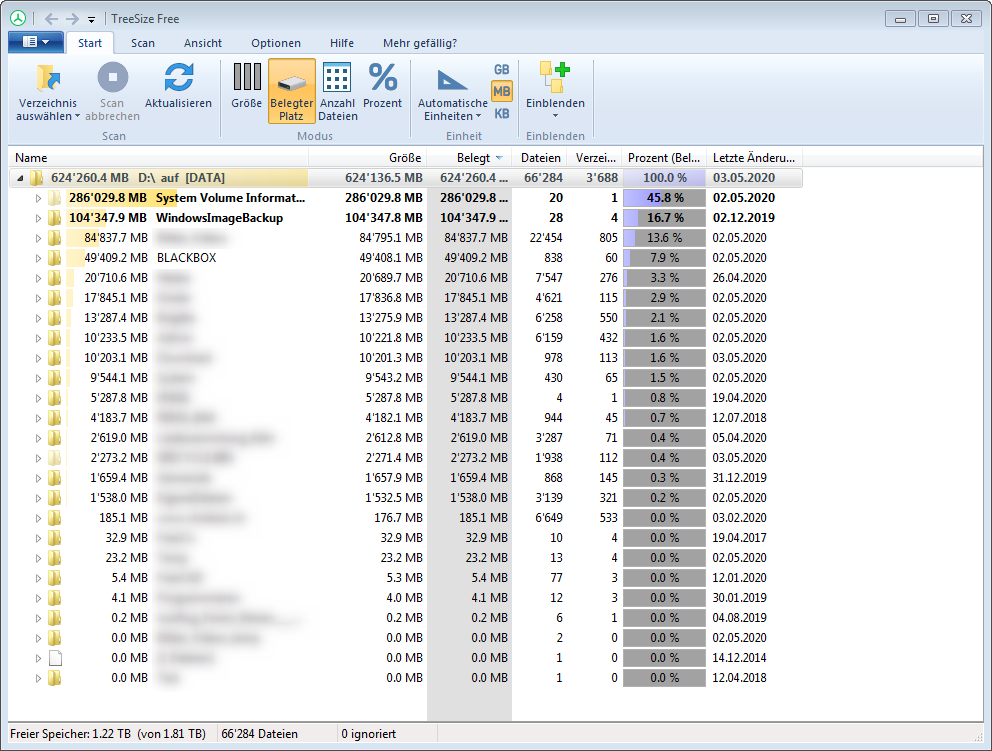Expand System Volume Information folder
The height and width of the screenshot is (751, 992).
point(38,199)
